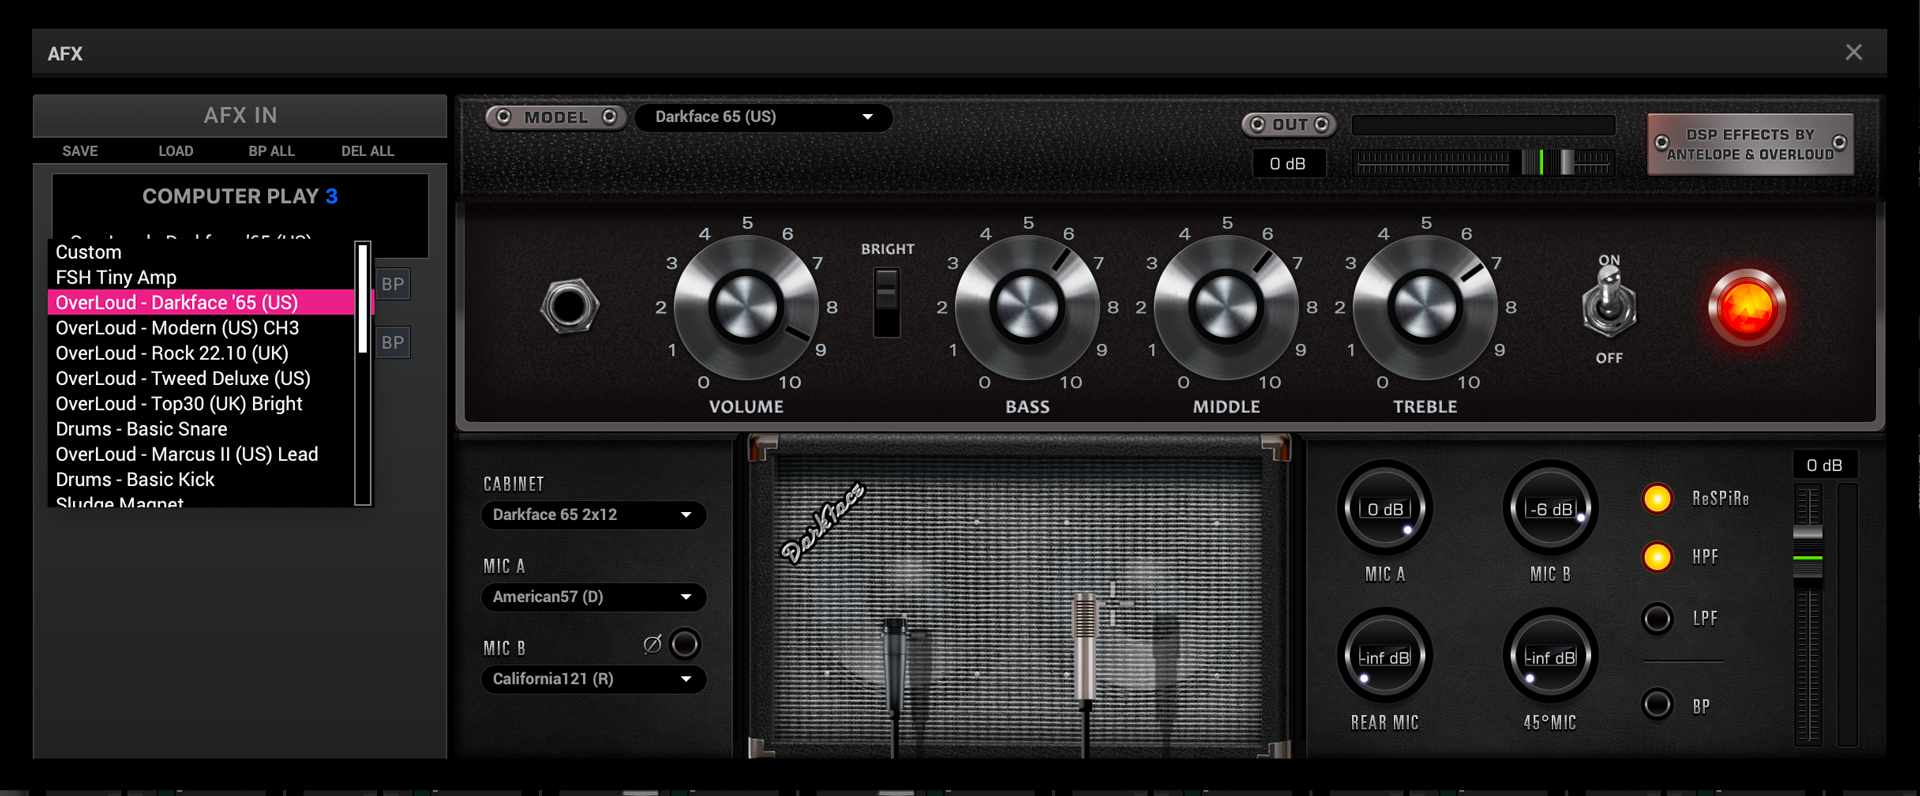Screen dimensions: 1920x796
Task: Click the TREBLE knob
Action: [1425, 307]
